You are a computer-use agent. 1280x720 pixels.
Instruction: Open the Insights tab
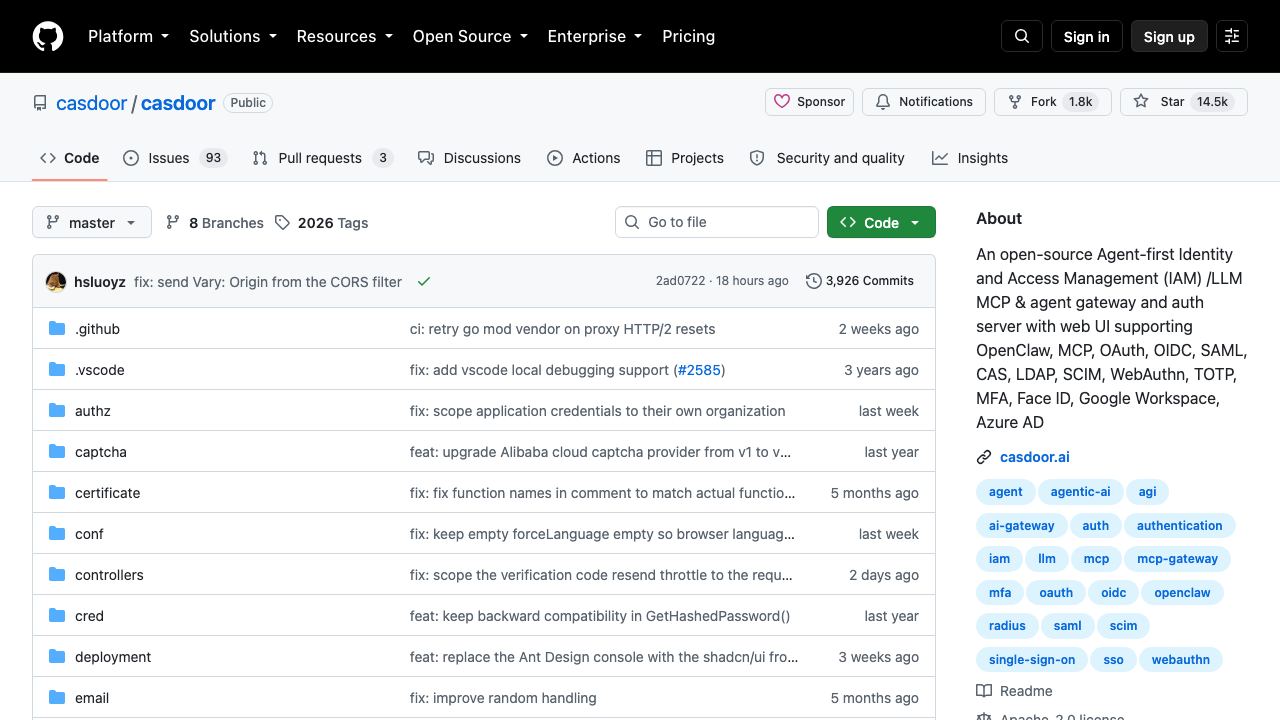[x=970, y=158]
